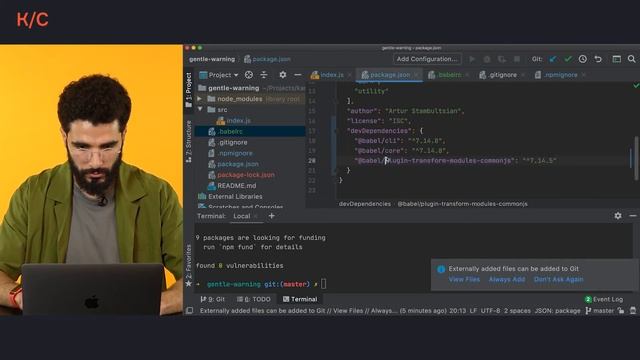Click the tool windows toggle icon in status bar
The width and height of the screenshot is (640, 360).
[189, 311]
